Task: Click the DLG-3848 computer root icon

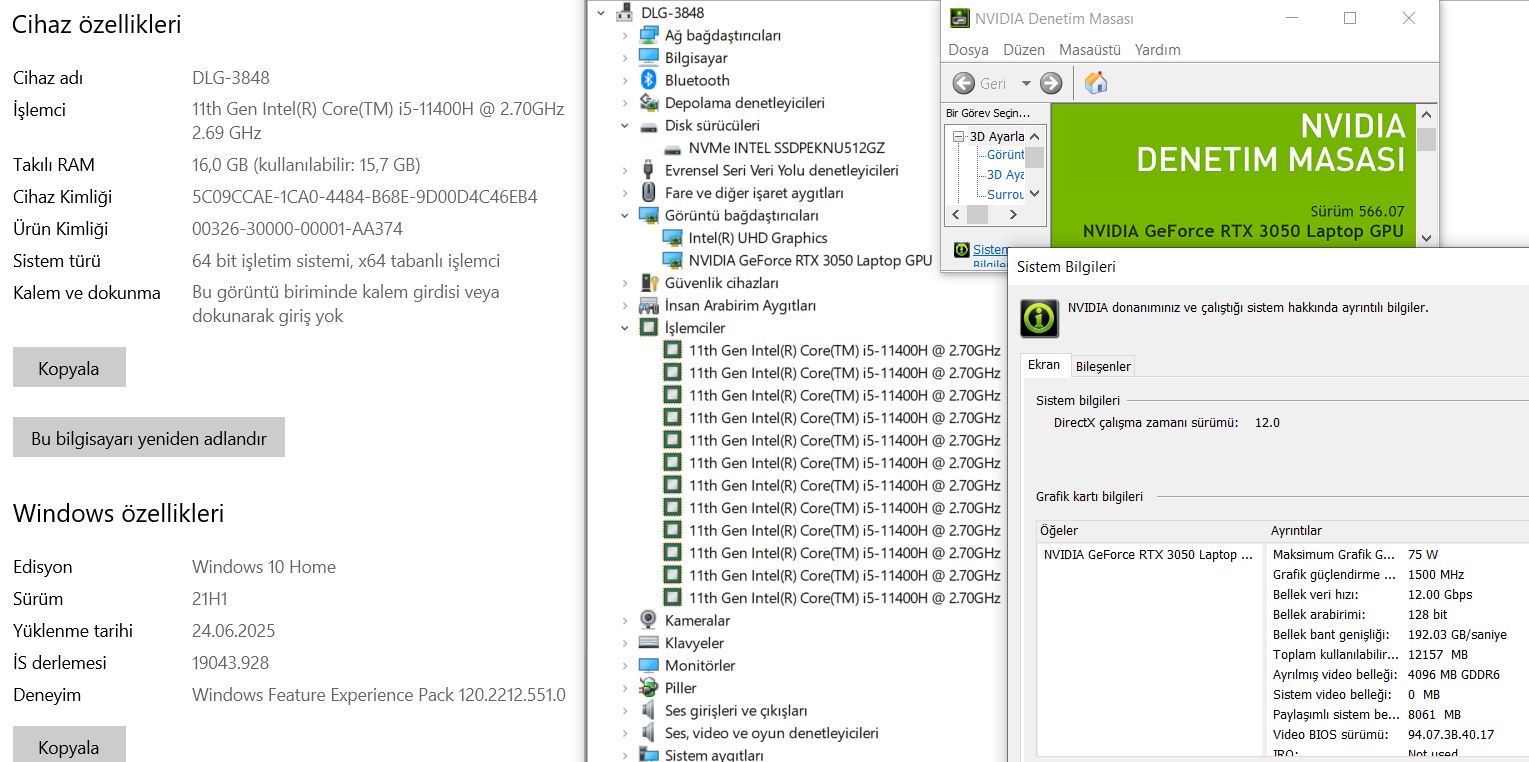Action: point(625,13)
